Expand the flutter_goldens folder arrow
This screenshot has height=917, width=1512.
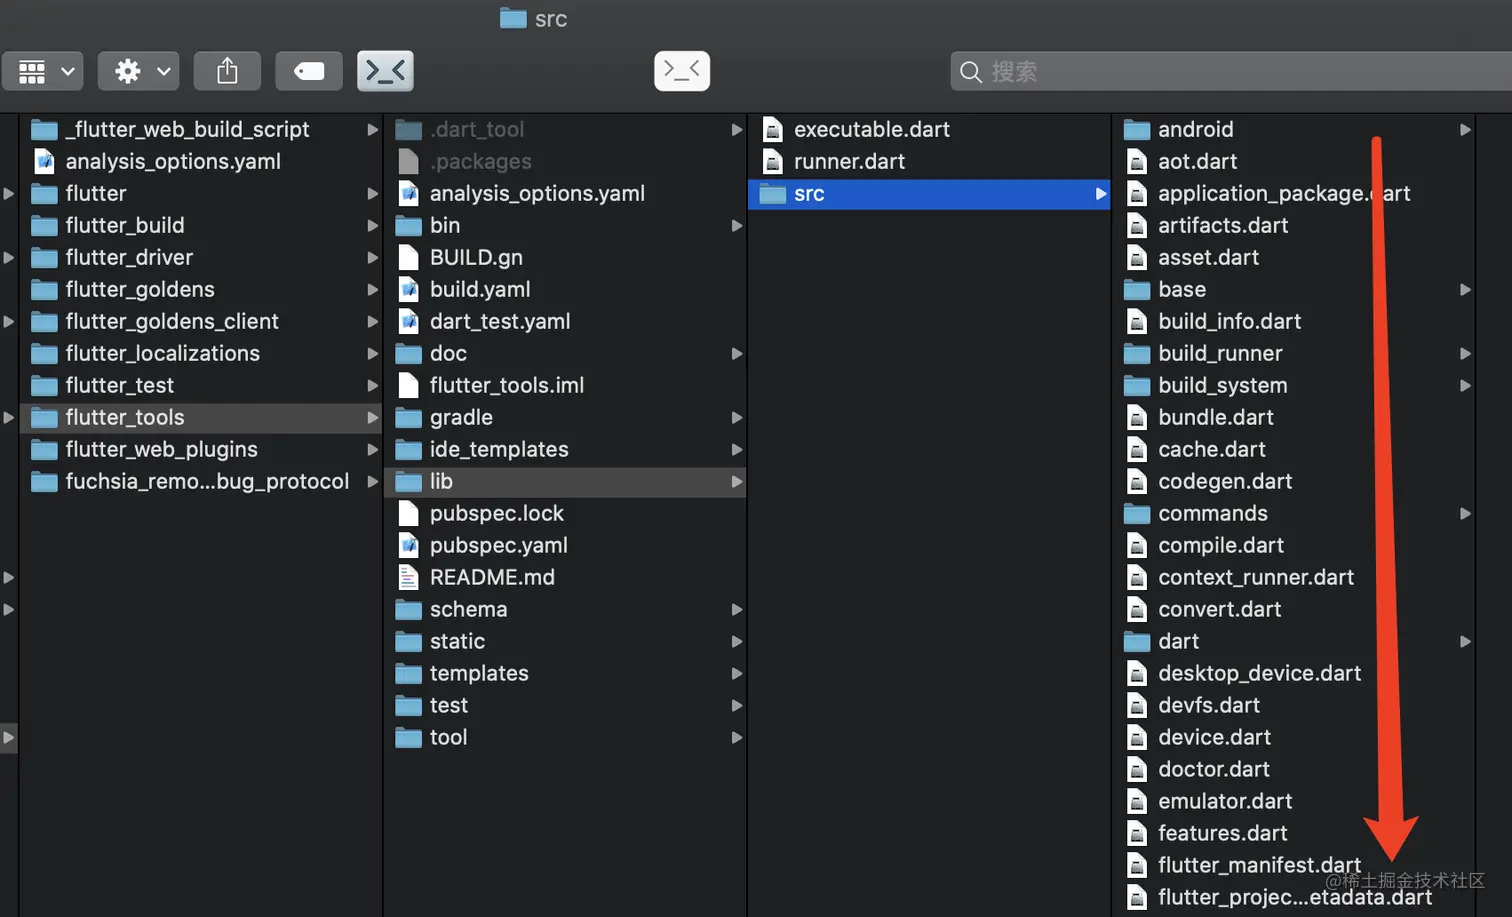point(372,290)
